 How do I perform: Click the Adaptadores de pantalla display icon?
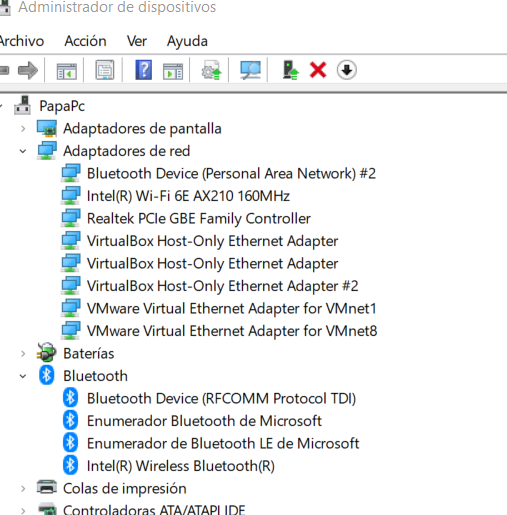47,128
